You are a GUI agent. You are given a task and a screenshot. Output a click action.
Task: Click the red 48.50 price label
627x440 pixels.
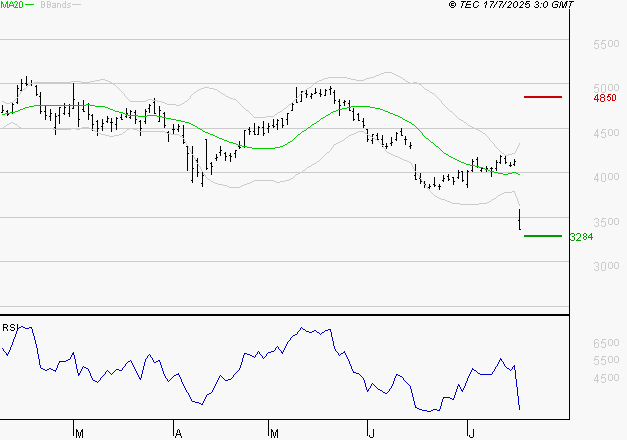click(604, 99)
